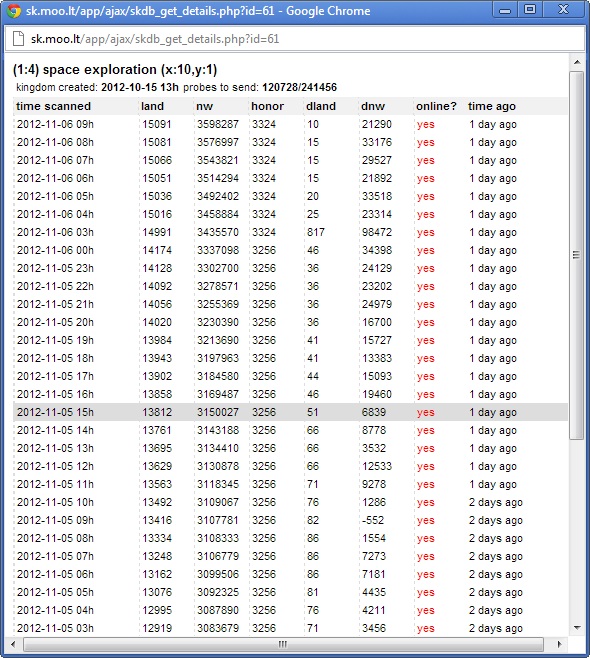Click the 'online?' column header
This screenshot has width=590, height=658.
point(436,106)
